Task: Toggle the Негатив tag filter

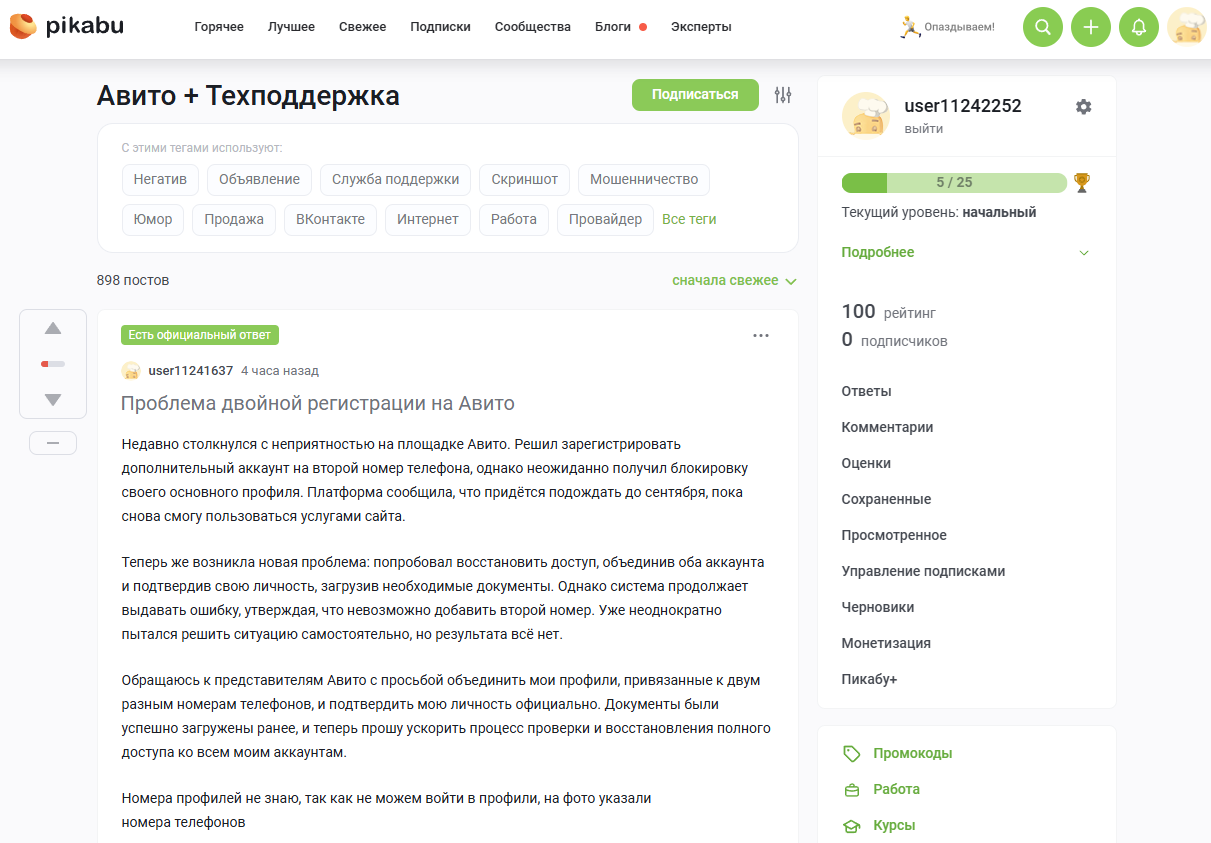Action: 160,180
